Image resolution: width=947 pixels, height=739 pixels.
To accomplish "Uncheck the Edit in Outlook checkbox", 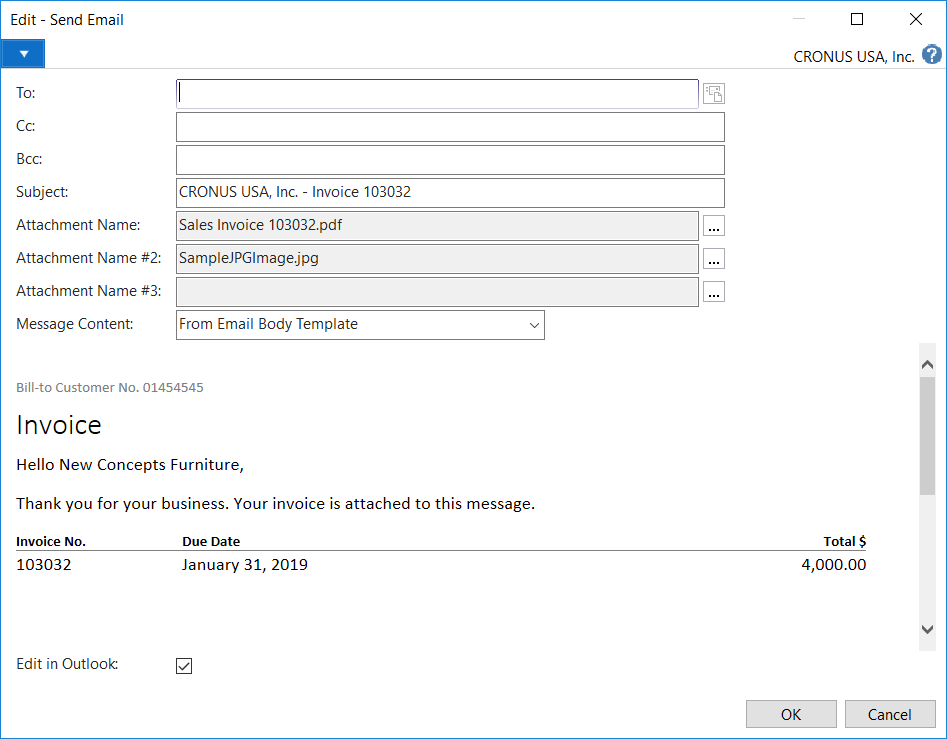I will 184,666.
